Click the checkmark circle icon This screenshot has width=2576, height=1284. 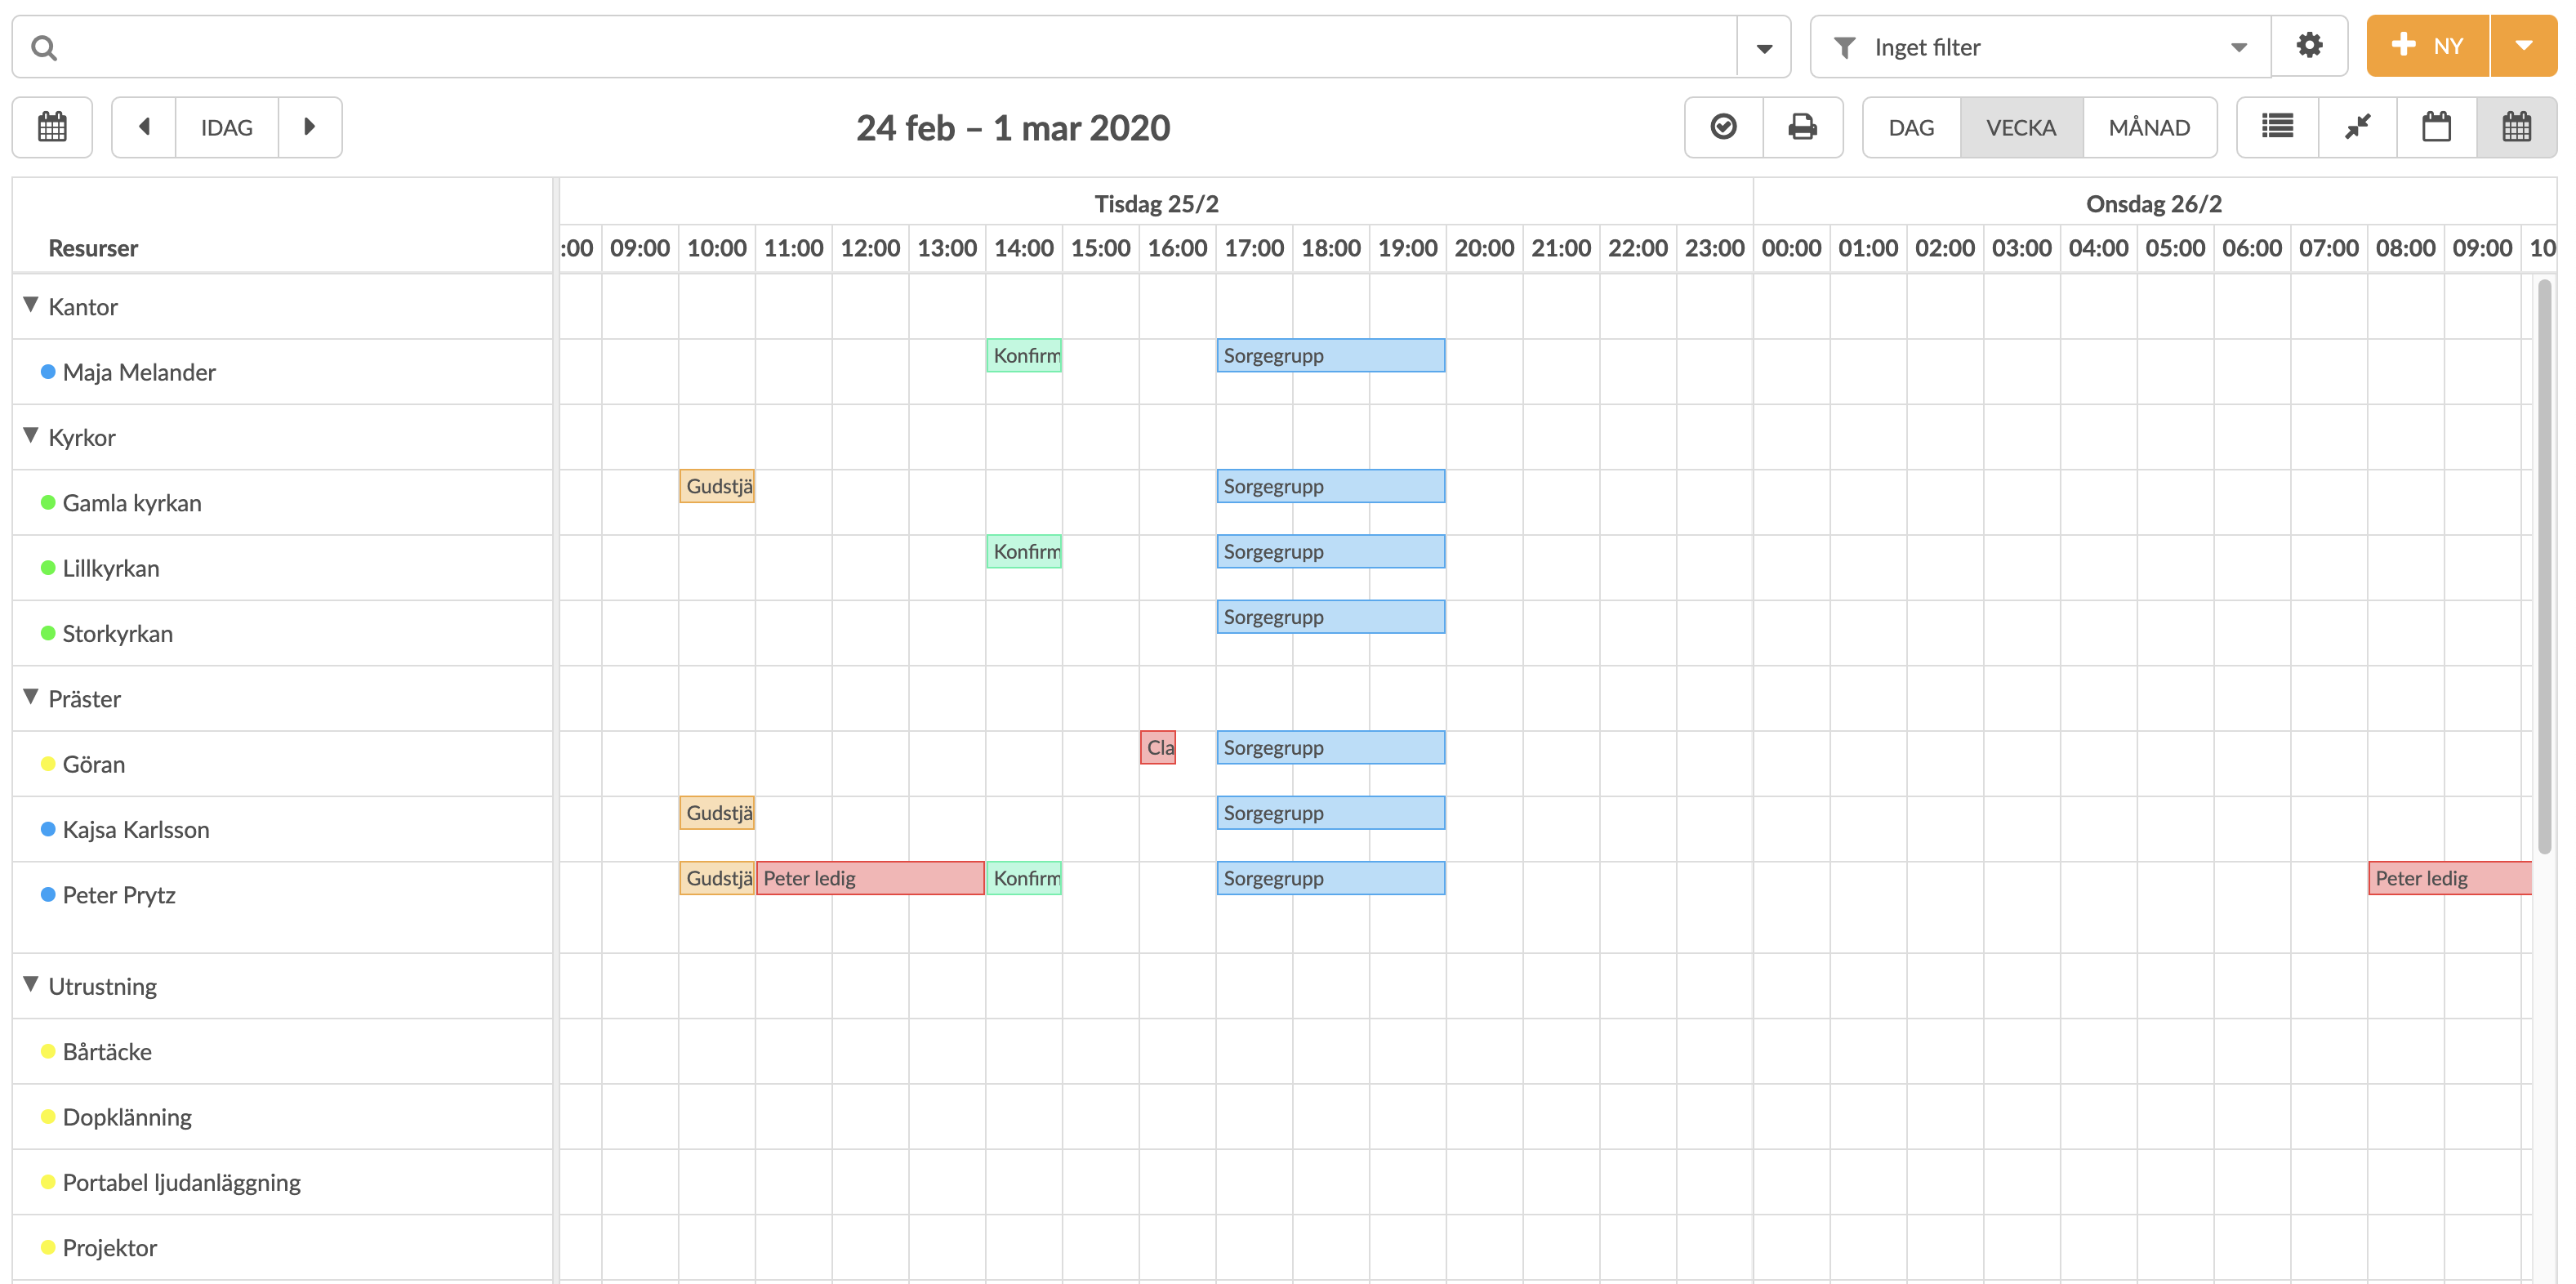point(1723,127)
